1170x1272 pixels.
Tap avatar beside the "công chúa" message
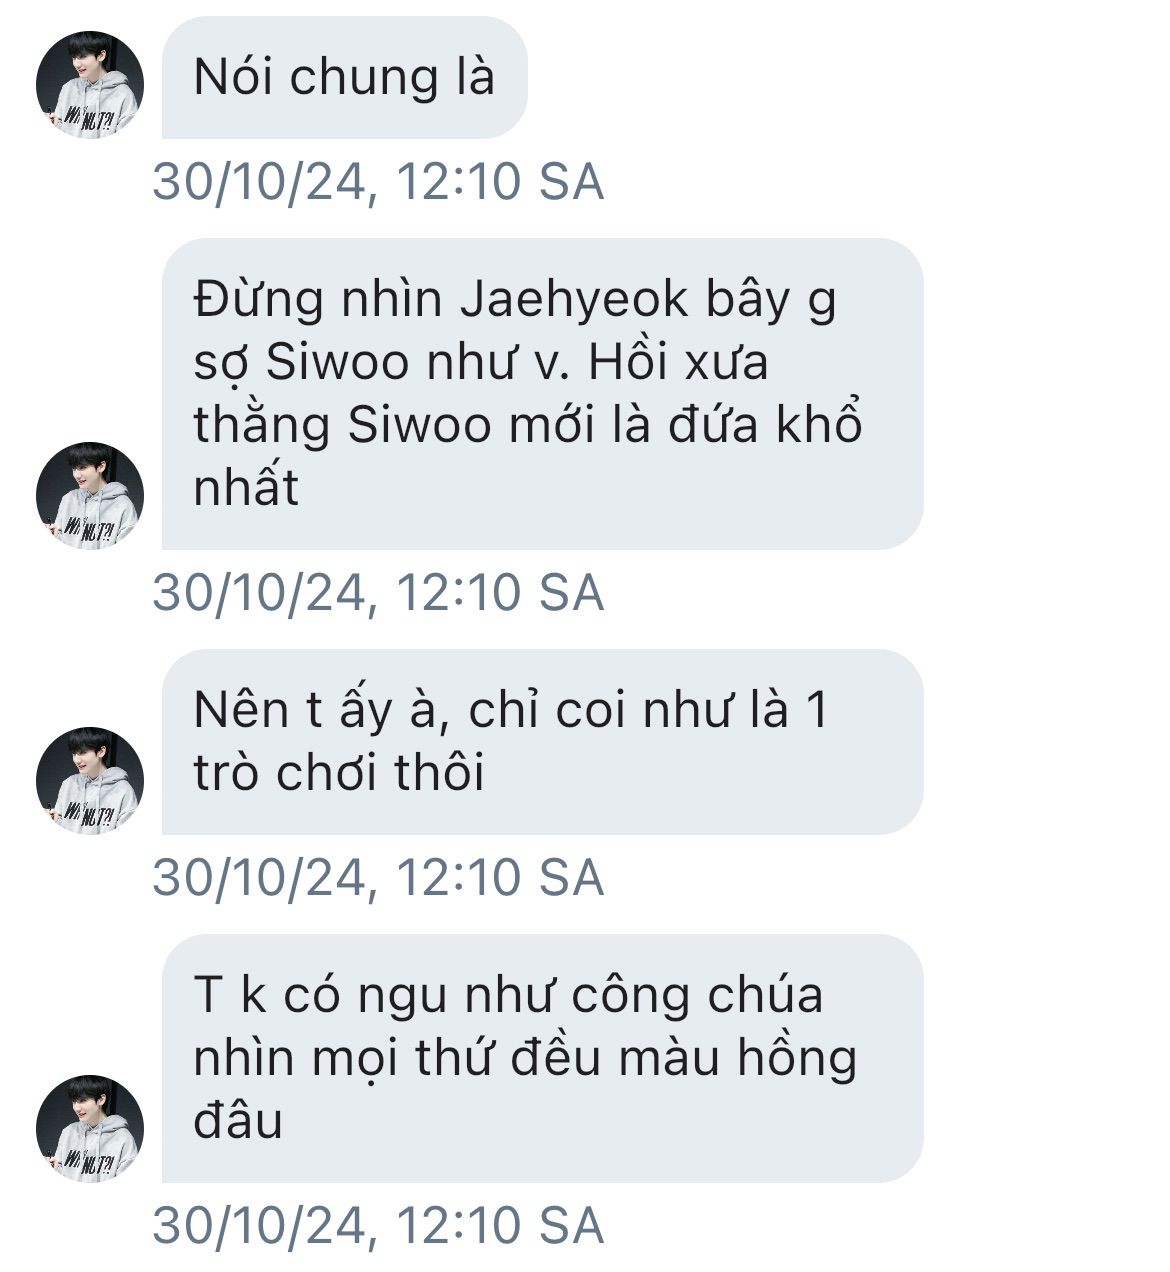(90, 1128)
